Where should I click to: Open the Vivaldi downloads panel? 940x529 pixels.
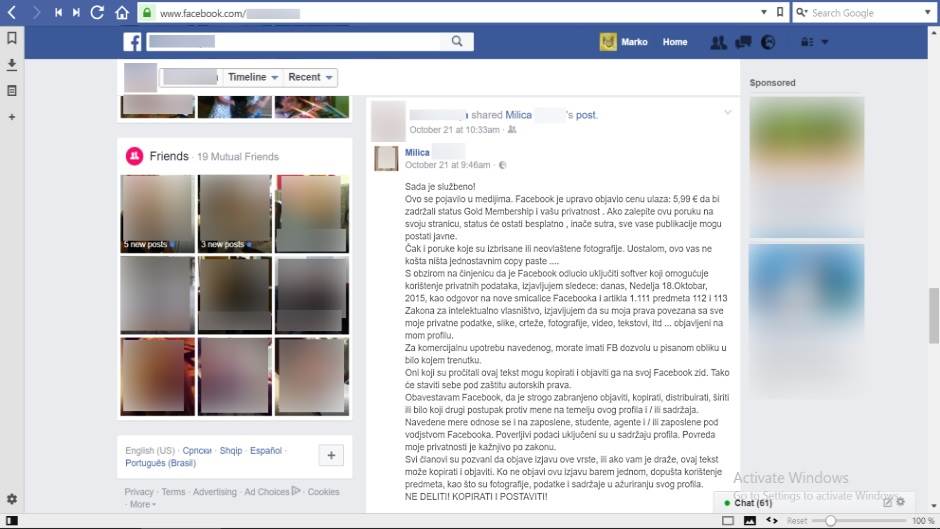(12, 64)
